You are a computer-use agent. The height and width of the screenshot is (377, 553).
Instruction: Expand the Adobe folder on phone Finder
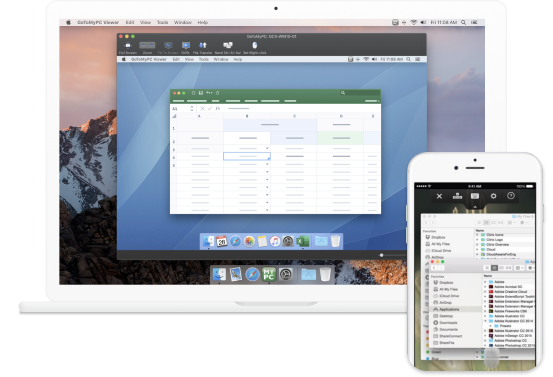point(485,282)
